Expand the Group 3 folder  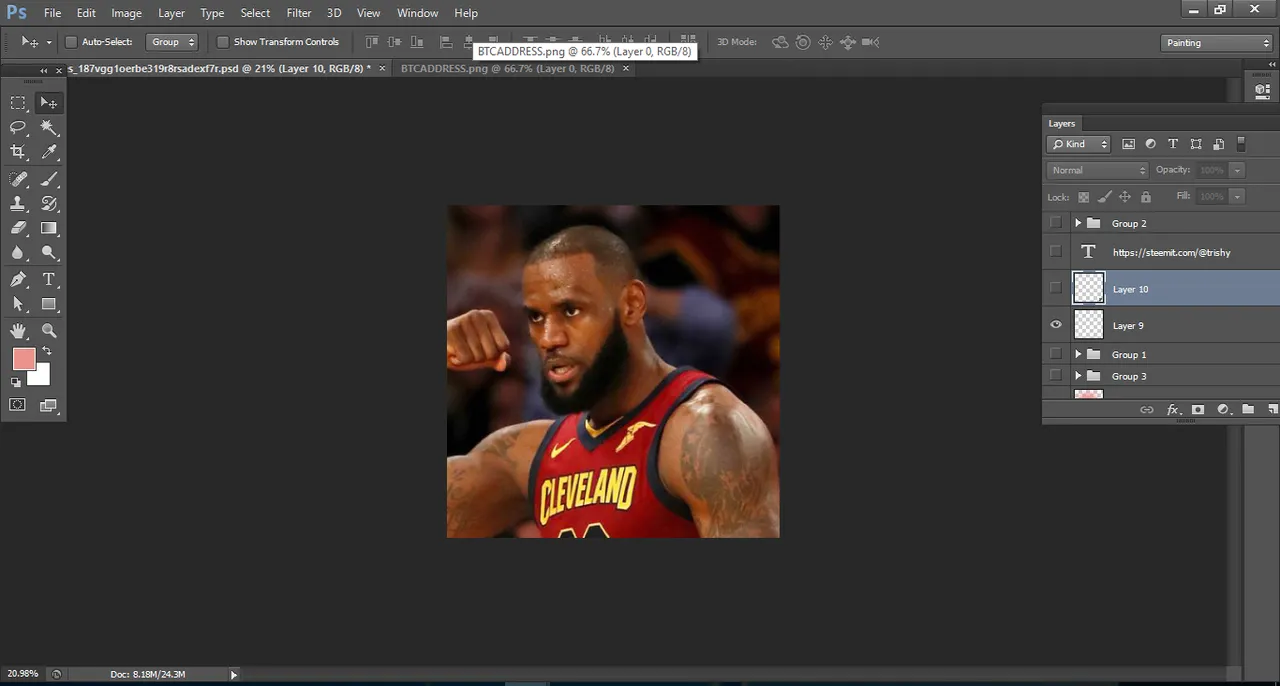pyautogui.click(x=1078, y=376)
